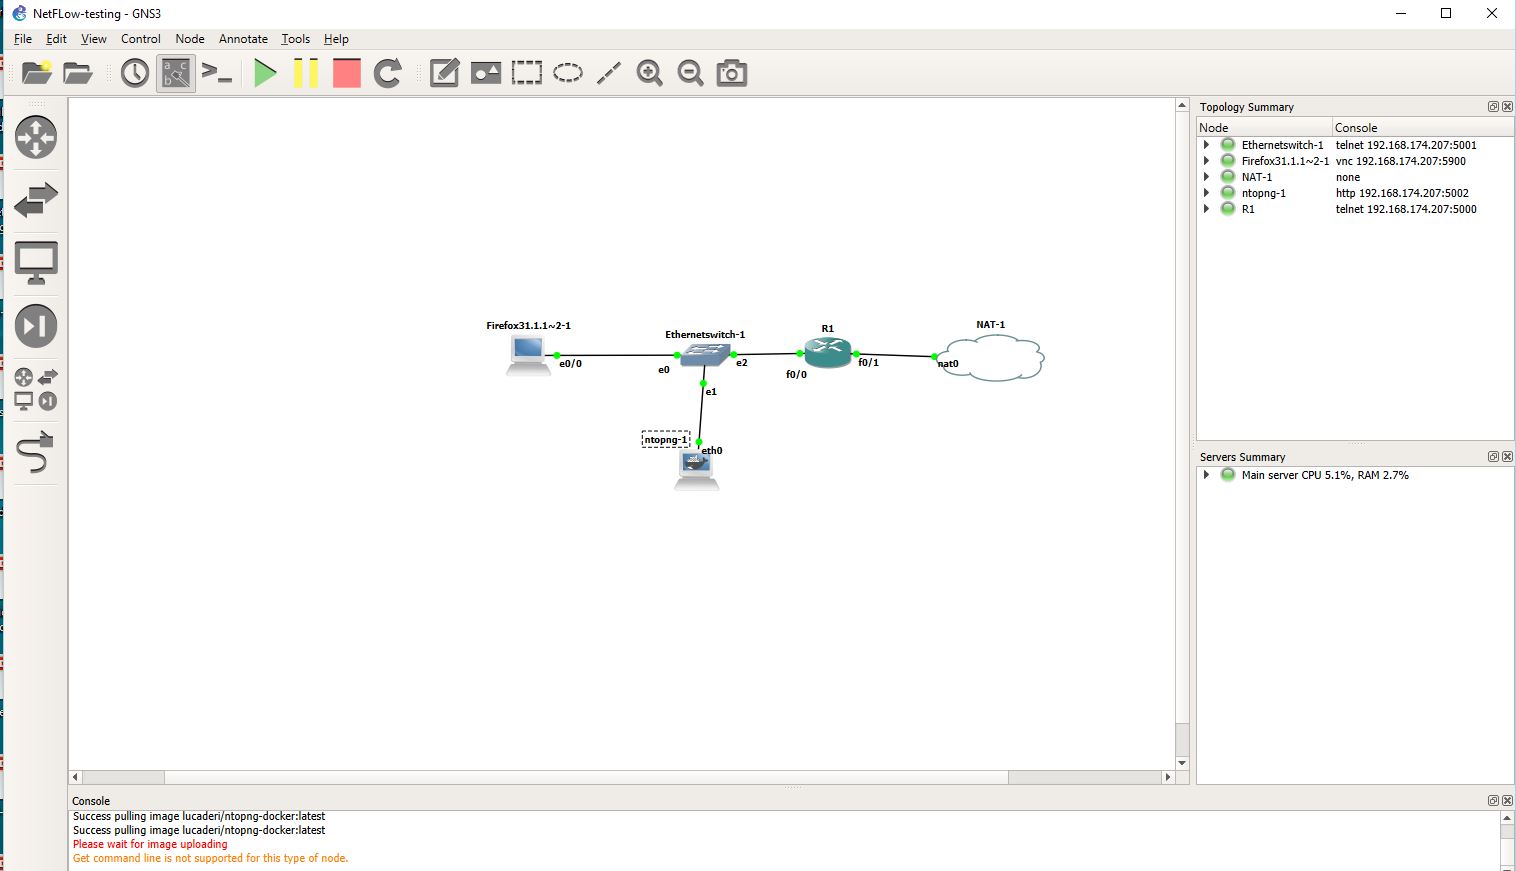The width and height of the screenshot is (1516, 871).
Task: Stop all nodes with red square button
Action: click(x=346, y=73)
